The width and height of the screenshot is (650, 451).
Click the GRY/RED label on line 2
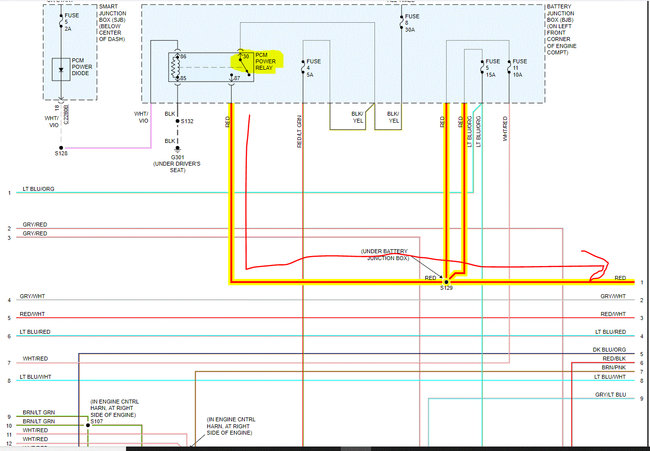click(x=35, y=225)
